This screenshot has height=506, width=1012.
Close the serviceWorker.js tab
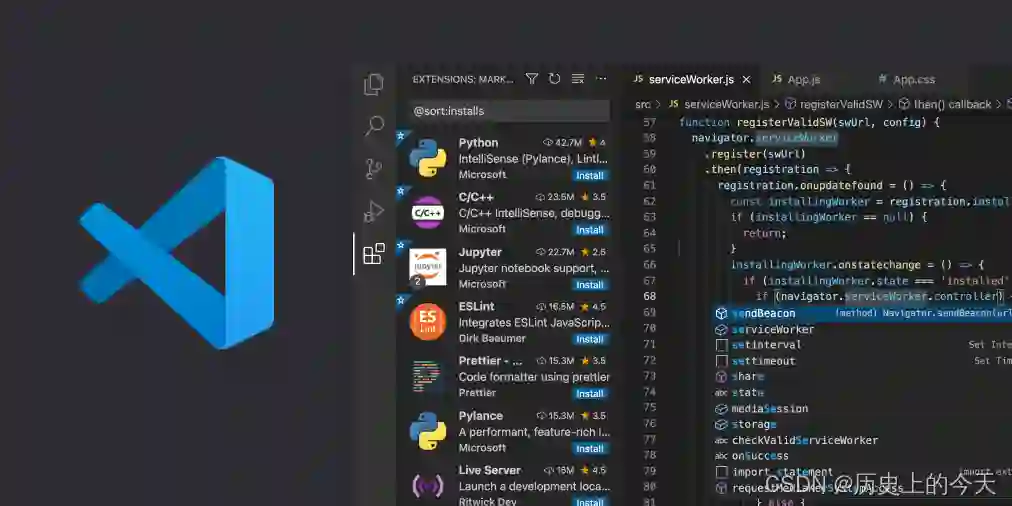747,79
